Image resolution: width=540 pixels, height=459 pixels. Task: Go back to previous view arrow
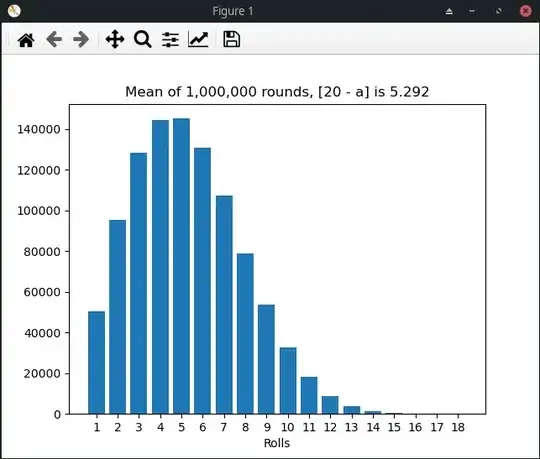(54, 39)
